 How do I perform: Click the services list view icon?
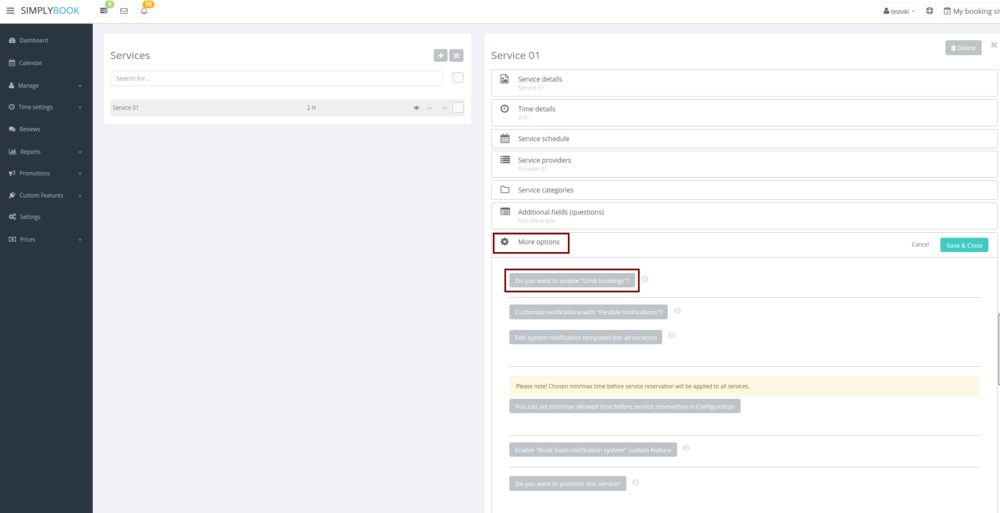[x=456, y=56]
